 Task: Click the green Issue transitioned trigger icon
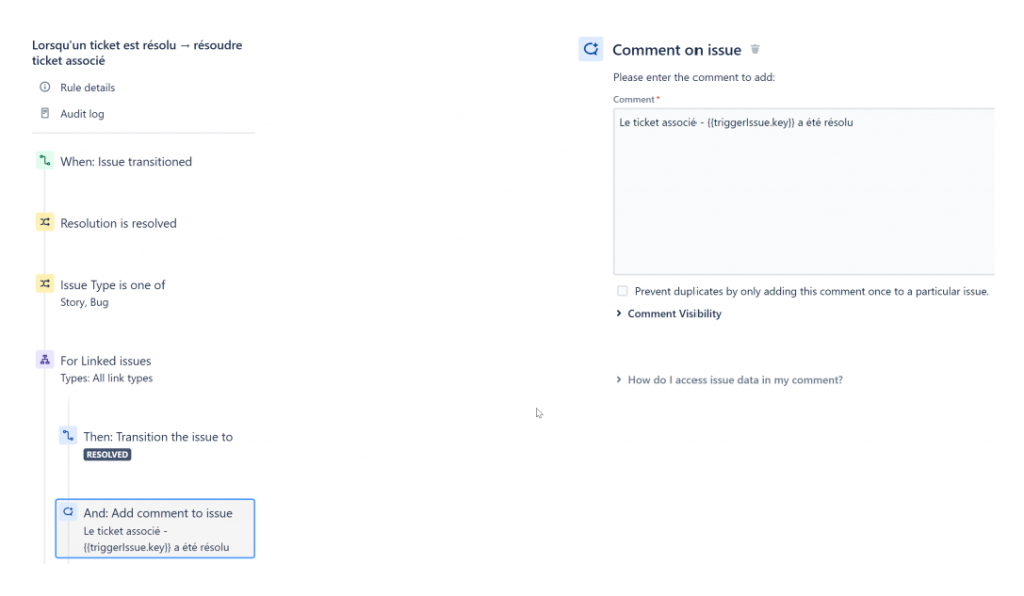44,161
